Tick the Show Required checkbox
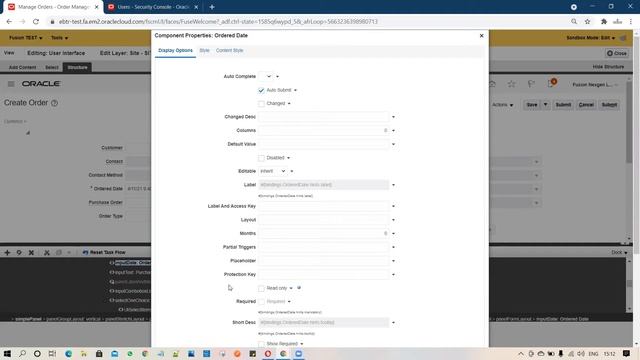Image resolution: width=640 pixels, height=360 pixels. coord(261,344)
